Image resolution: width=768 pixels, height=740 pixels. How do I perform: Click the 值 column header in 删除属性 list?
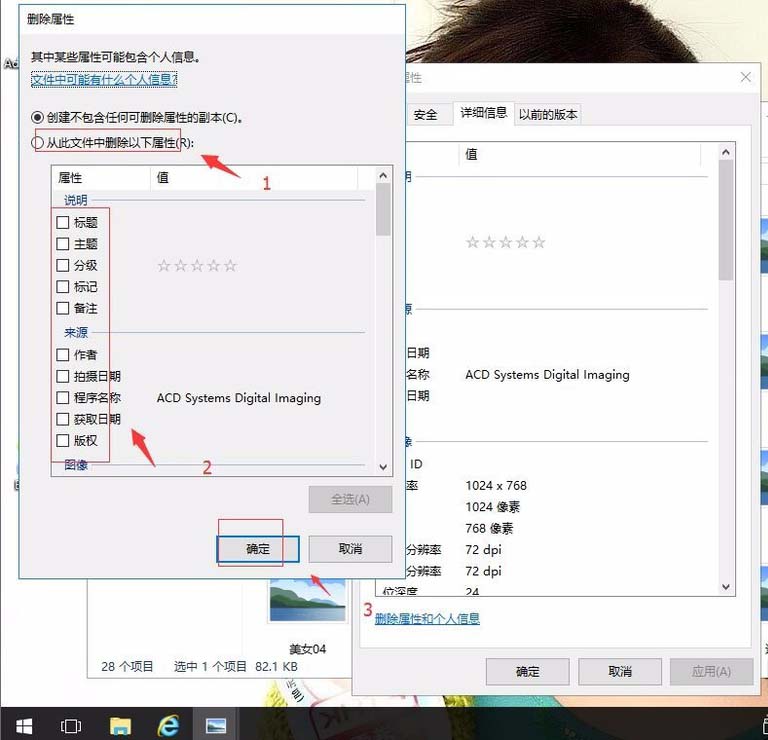click(x=254, y=177)
